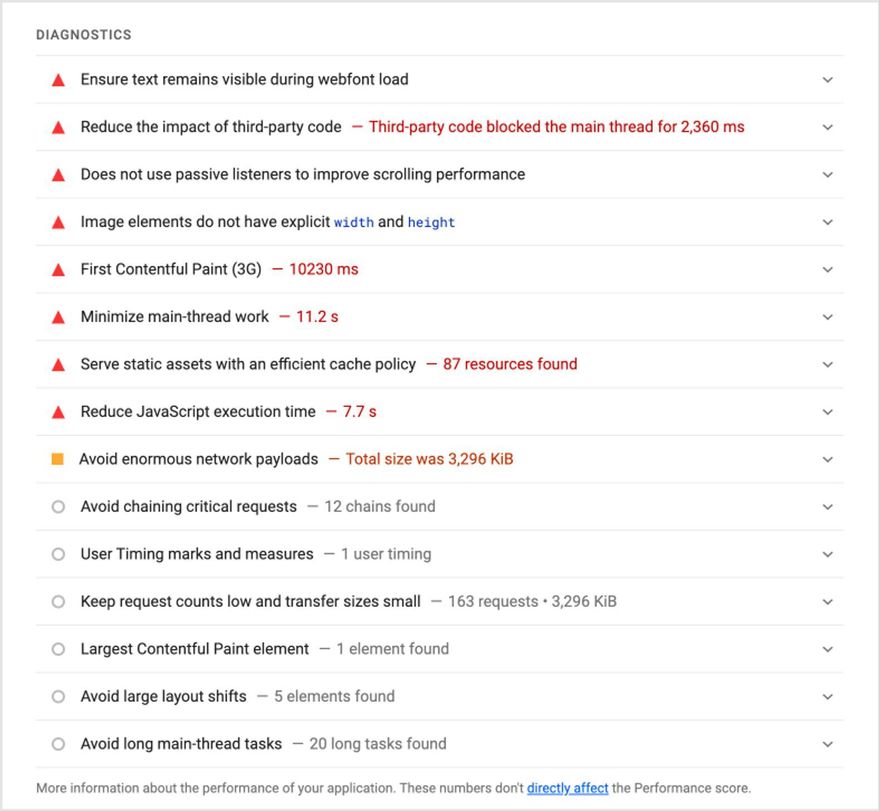Click orange square icon for enormous network payloads
This screenshot has height=811, width=880.
(x=57, y=459)
